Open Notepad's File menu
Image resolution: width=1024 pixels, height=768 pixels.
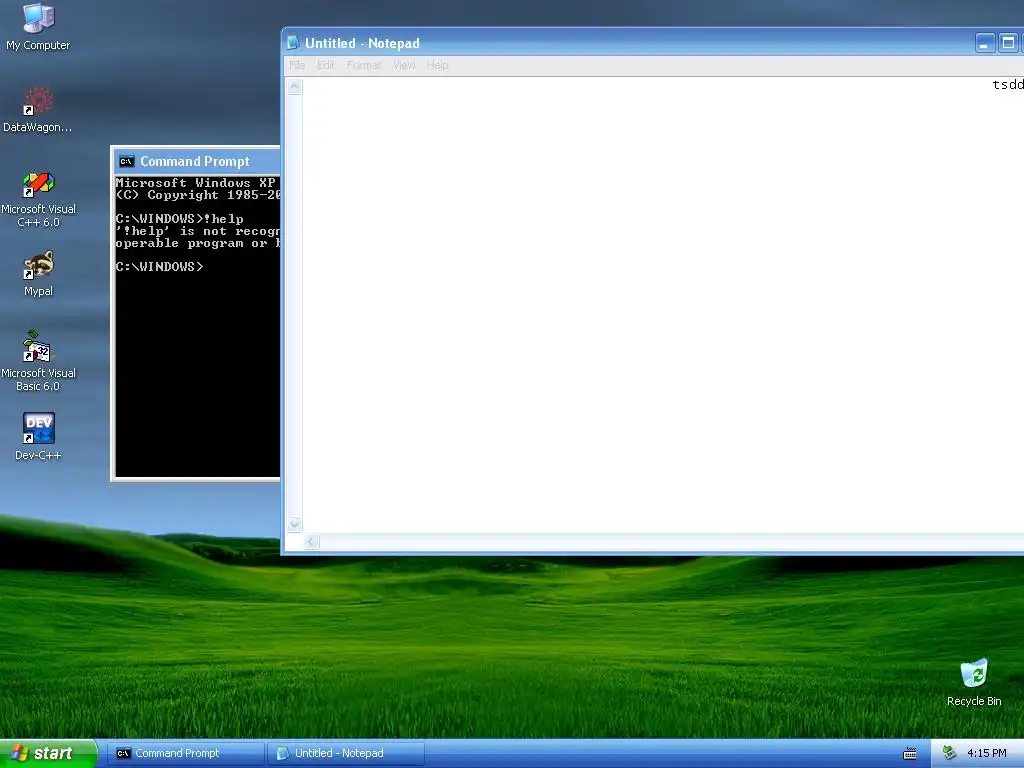tap(296, 65)
